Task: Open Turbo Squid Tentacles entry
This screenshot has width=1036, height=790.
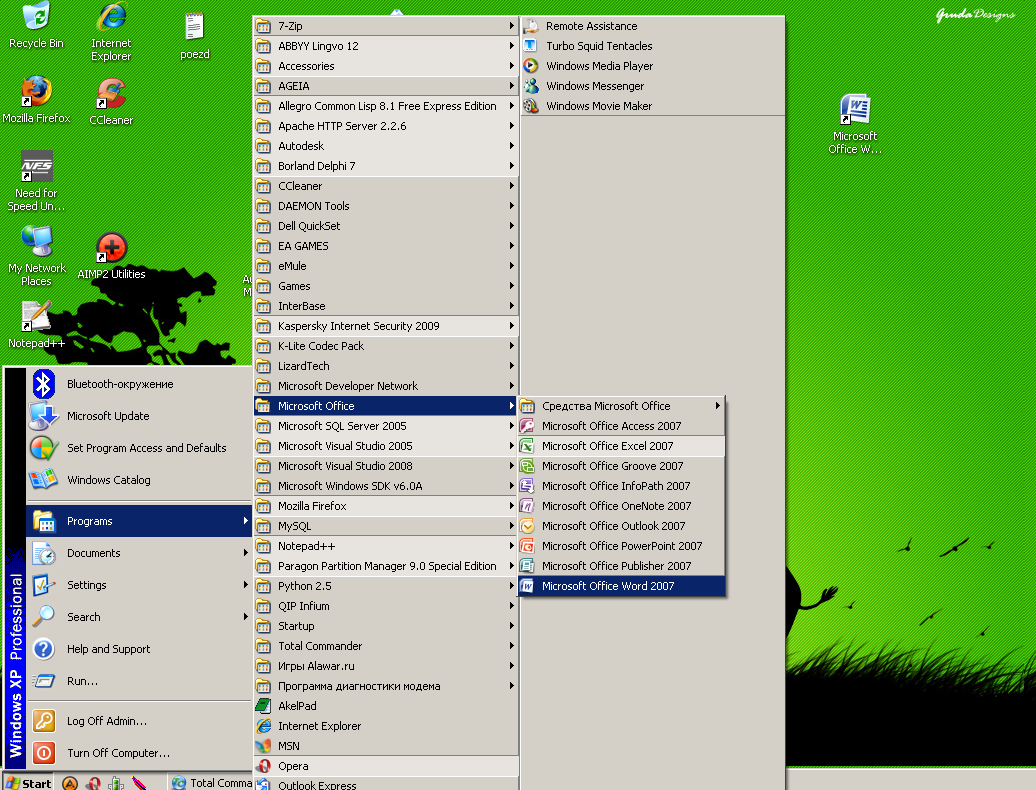Action: click(x=653, y=46)
